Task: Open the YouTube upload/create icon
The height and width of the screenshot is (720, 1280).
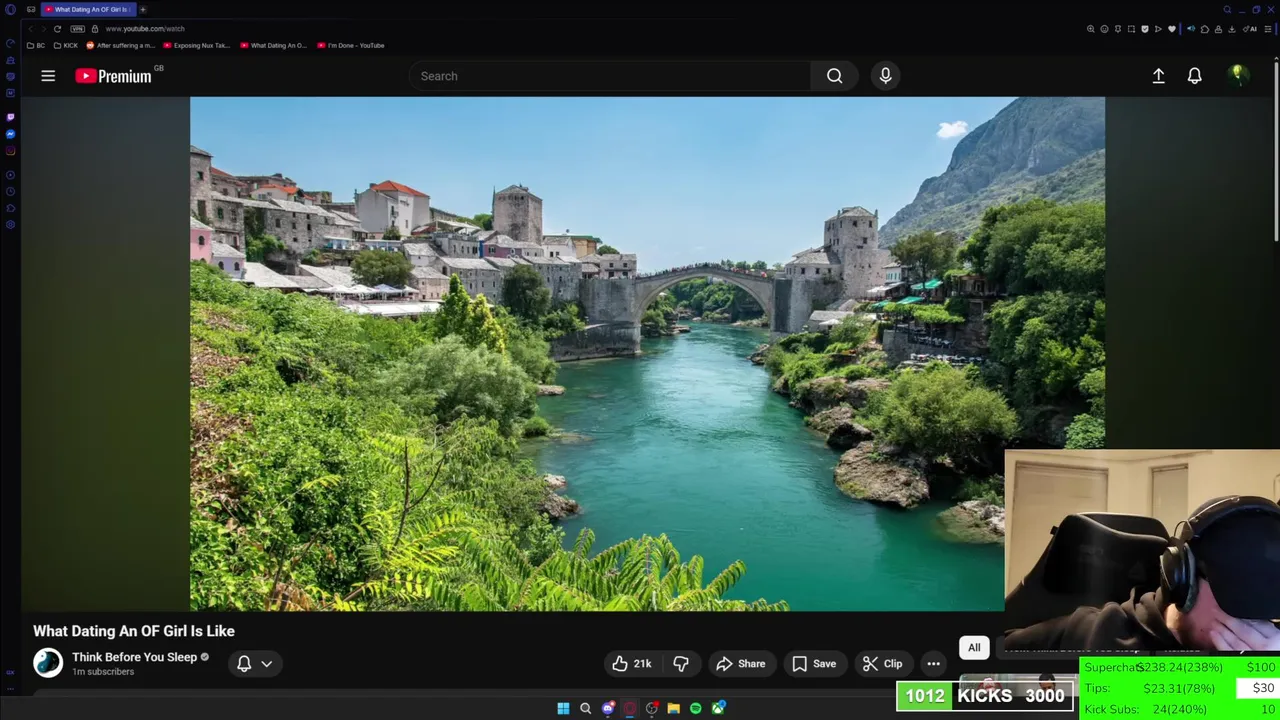Action: pos(1158,76)
